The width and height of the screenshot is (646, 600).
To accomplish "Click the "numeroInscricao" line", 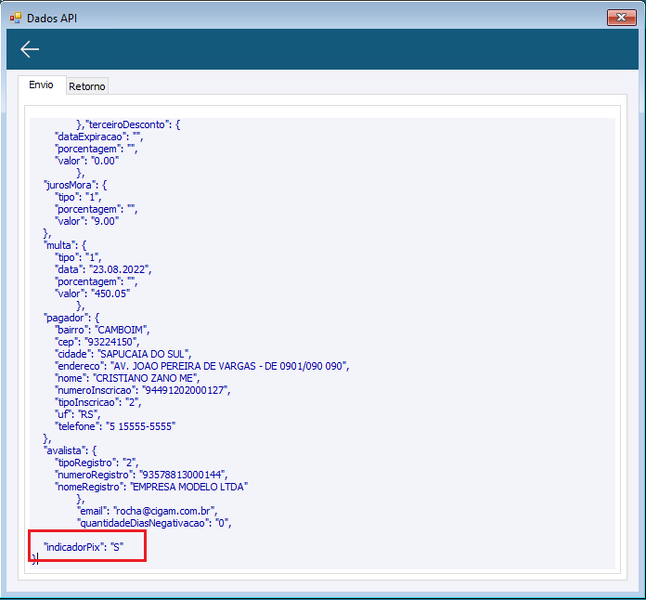I will point(143,390).
